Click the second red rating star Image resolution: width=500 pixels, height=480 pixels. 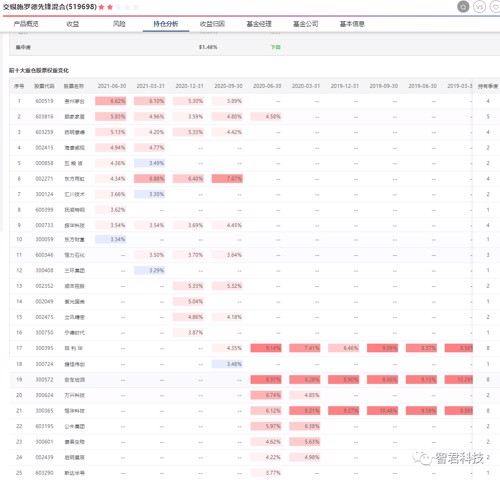[x=110, y=7]
